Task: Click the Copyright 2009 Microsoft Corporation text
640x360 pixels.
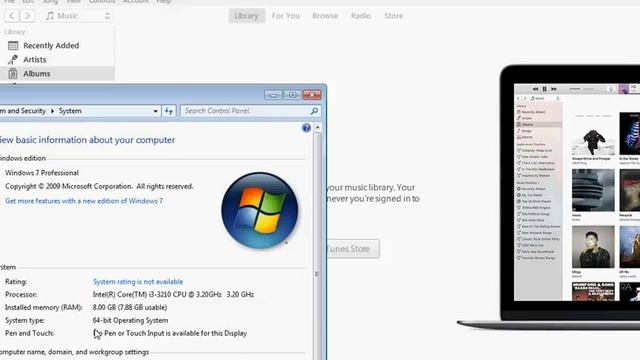Action: [x=99, y=186]
